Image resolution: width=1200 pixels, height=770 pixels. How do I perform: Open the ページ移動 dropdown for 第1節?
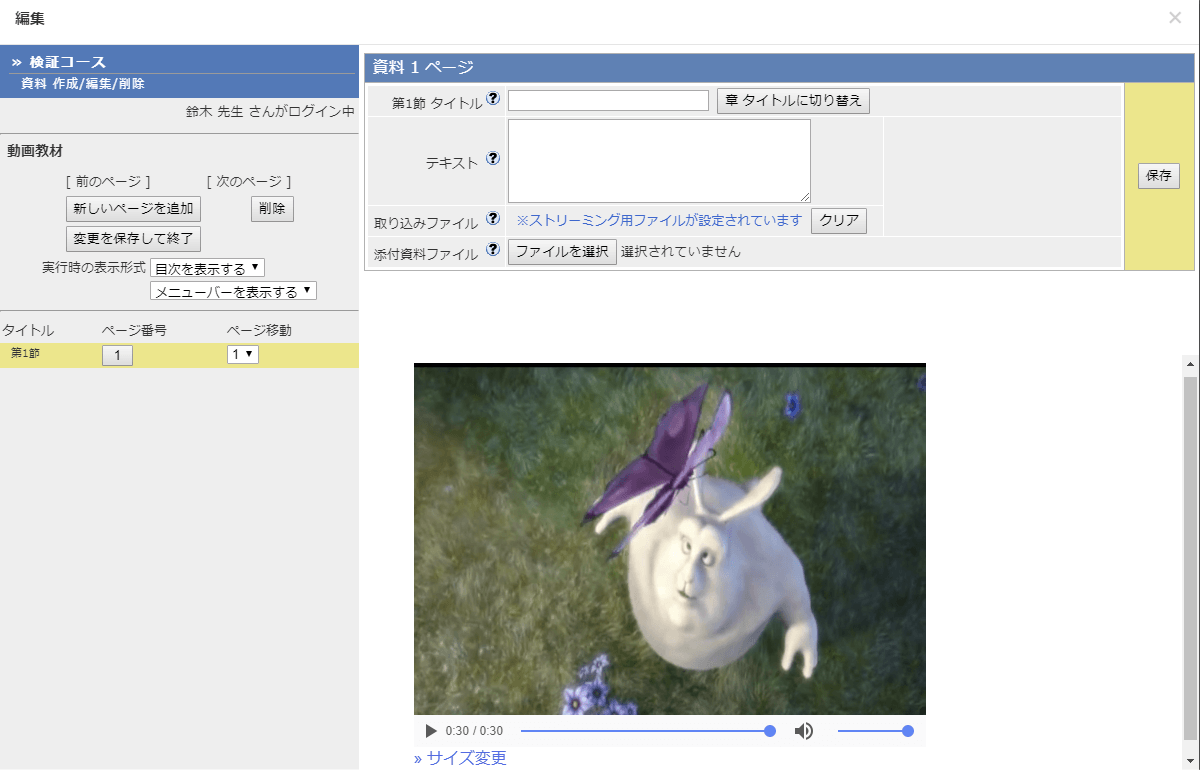pyautogui.click(x=243, y=354)
